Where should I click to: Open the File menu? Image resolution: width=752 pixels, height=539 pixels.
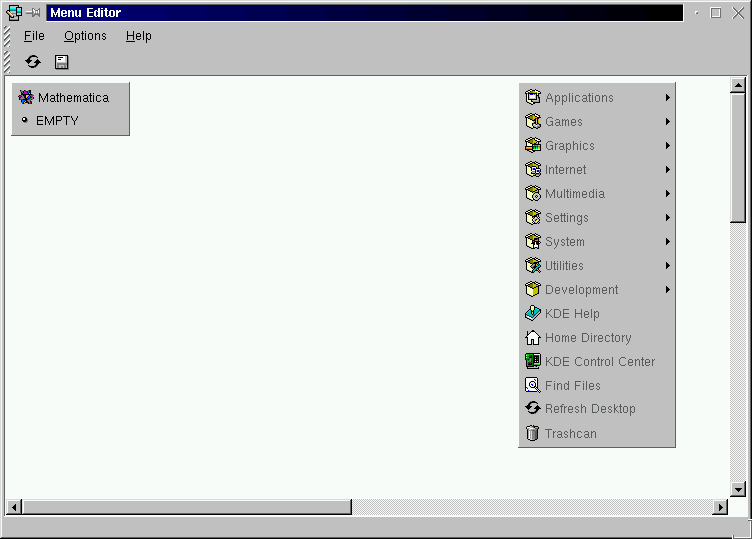coord(34,36)
